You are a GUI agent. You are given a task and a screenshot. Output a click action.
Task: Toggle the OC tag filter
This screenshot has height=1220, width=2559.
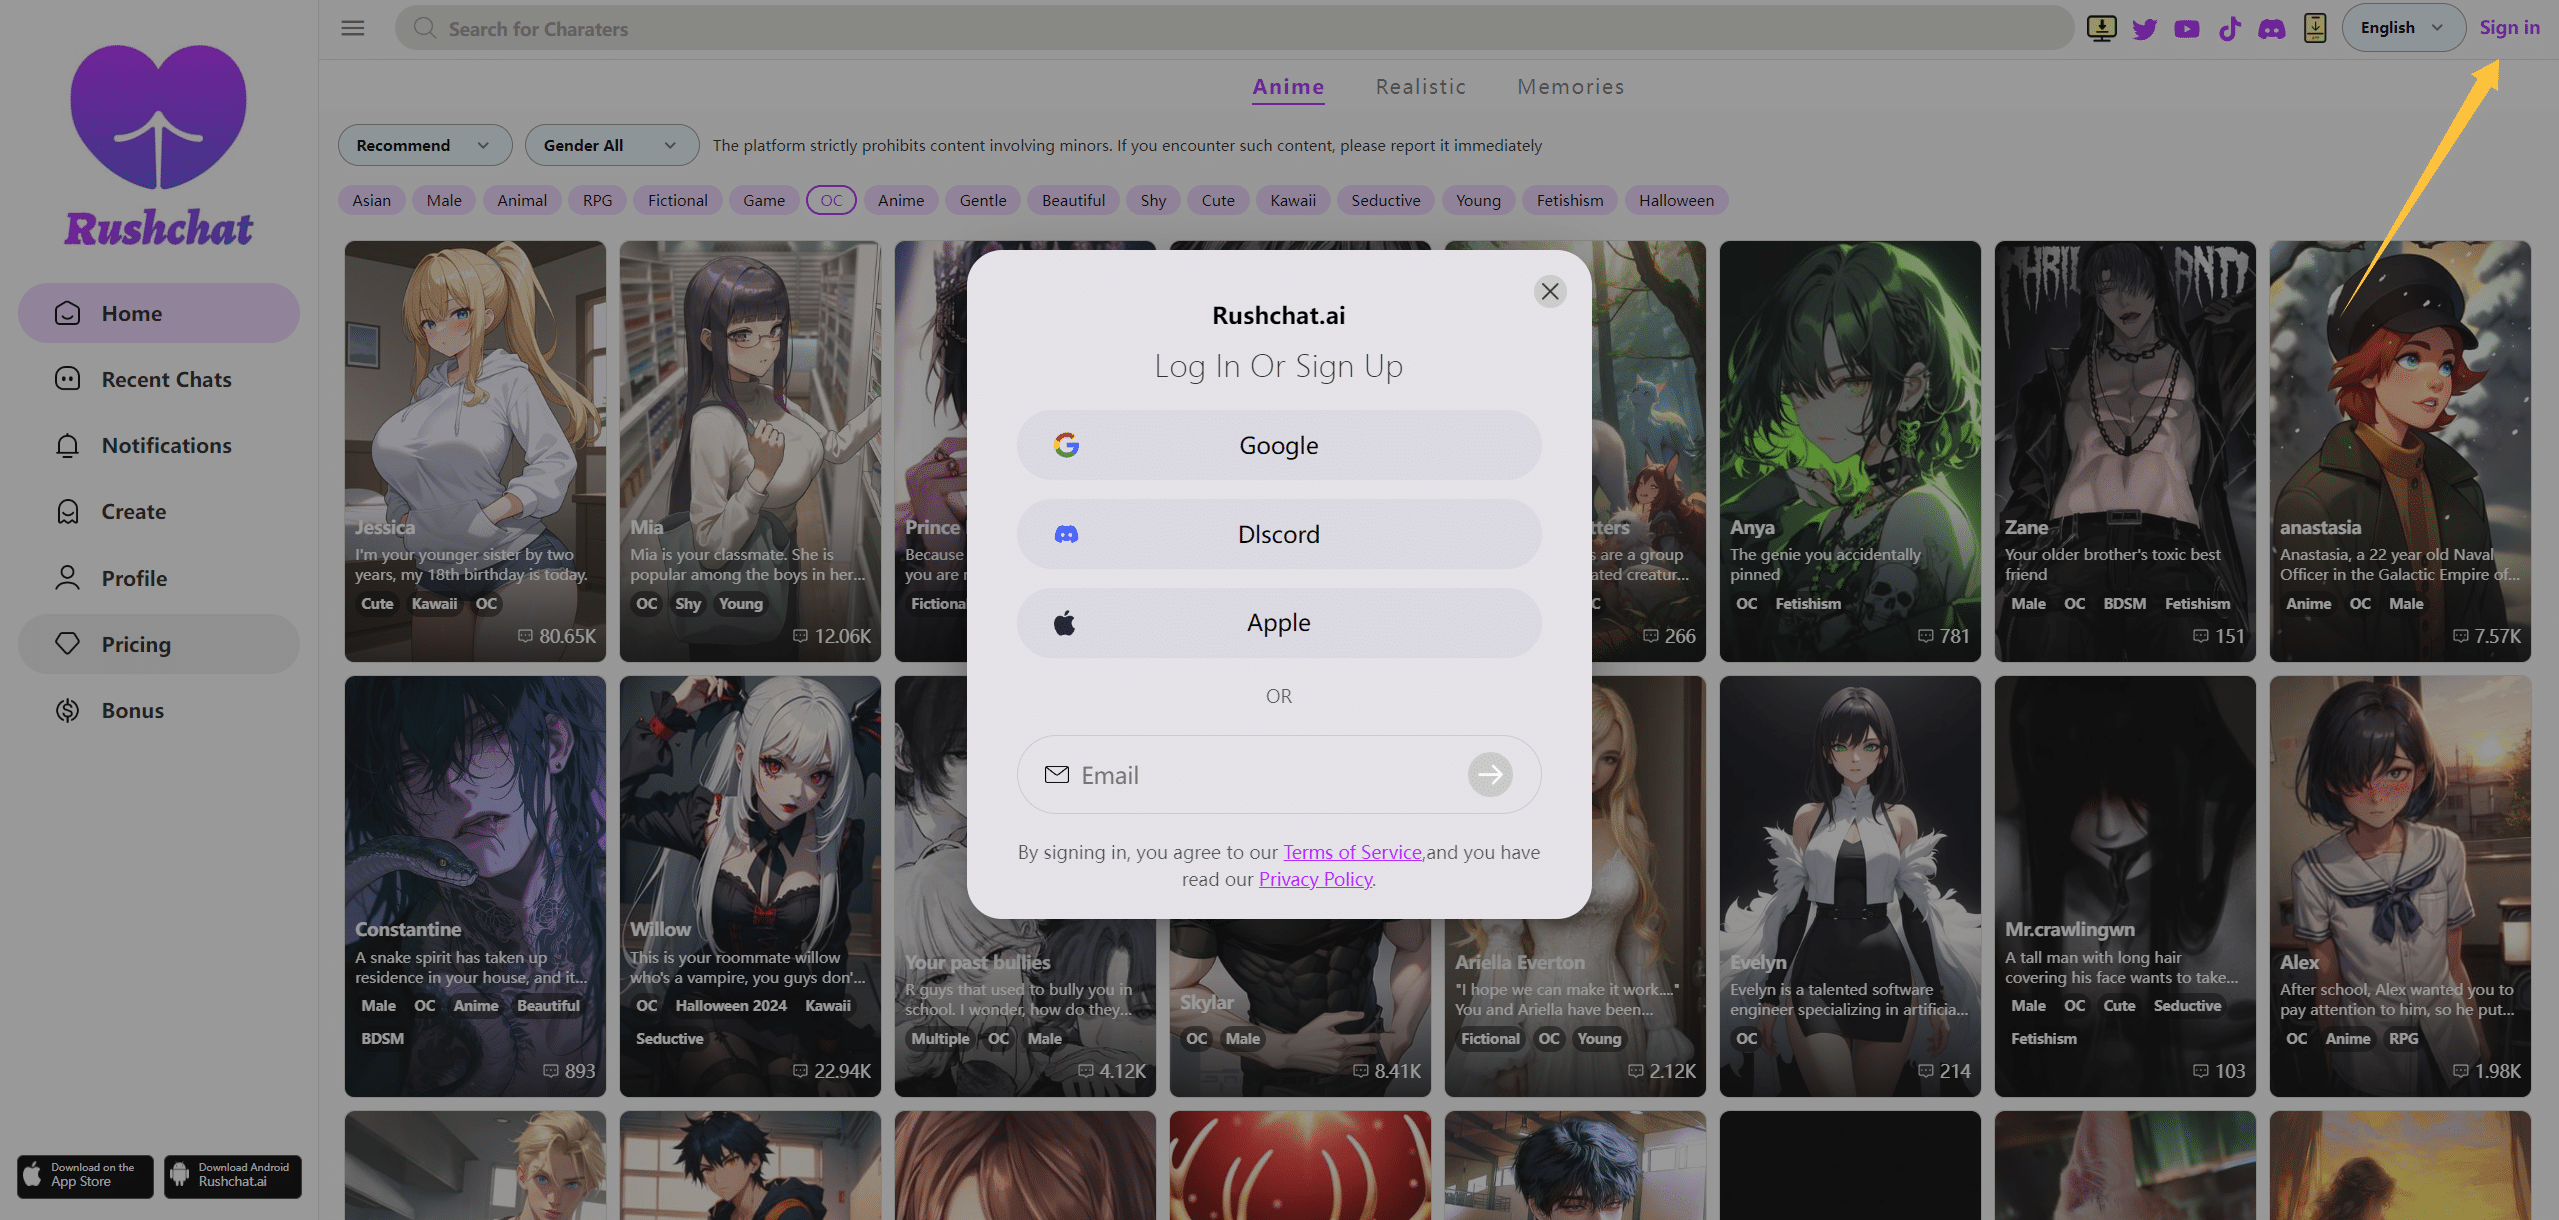point(831,200)
